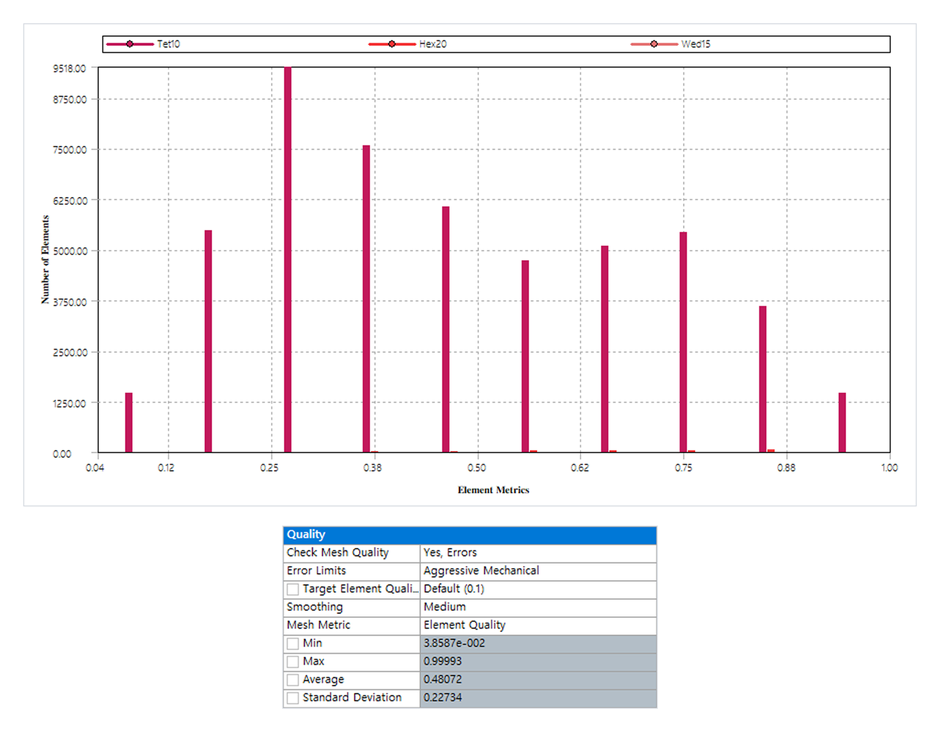Screen dimensions: 940x732
Task: Collapse the Quality section header
Action: [x=470, y=535]
